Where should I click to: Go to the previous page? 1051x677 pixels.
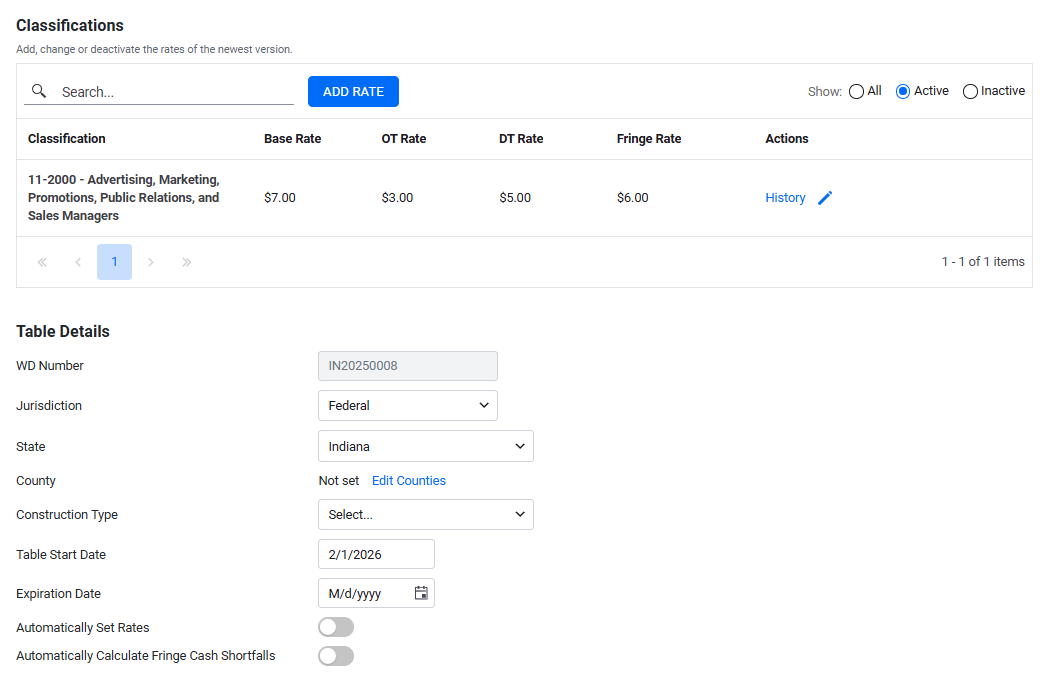pyautogui.click(x=78, y=262)
